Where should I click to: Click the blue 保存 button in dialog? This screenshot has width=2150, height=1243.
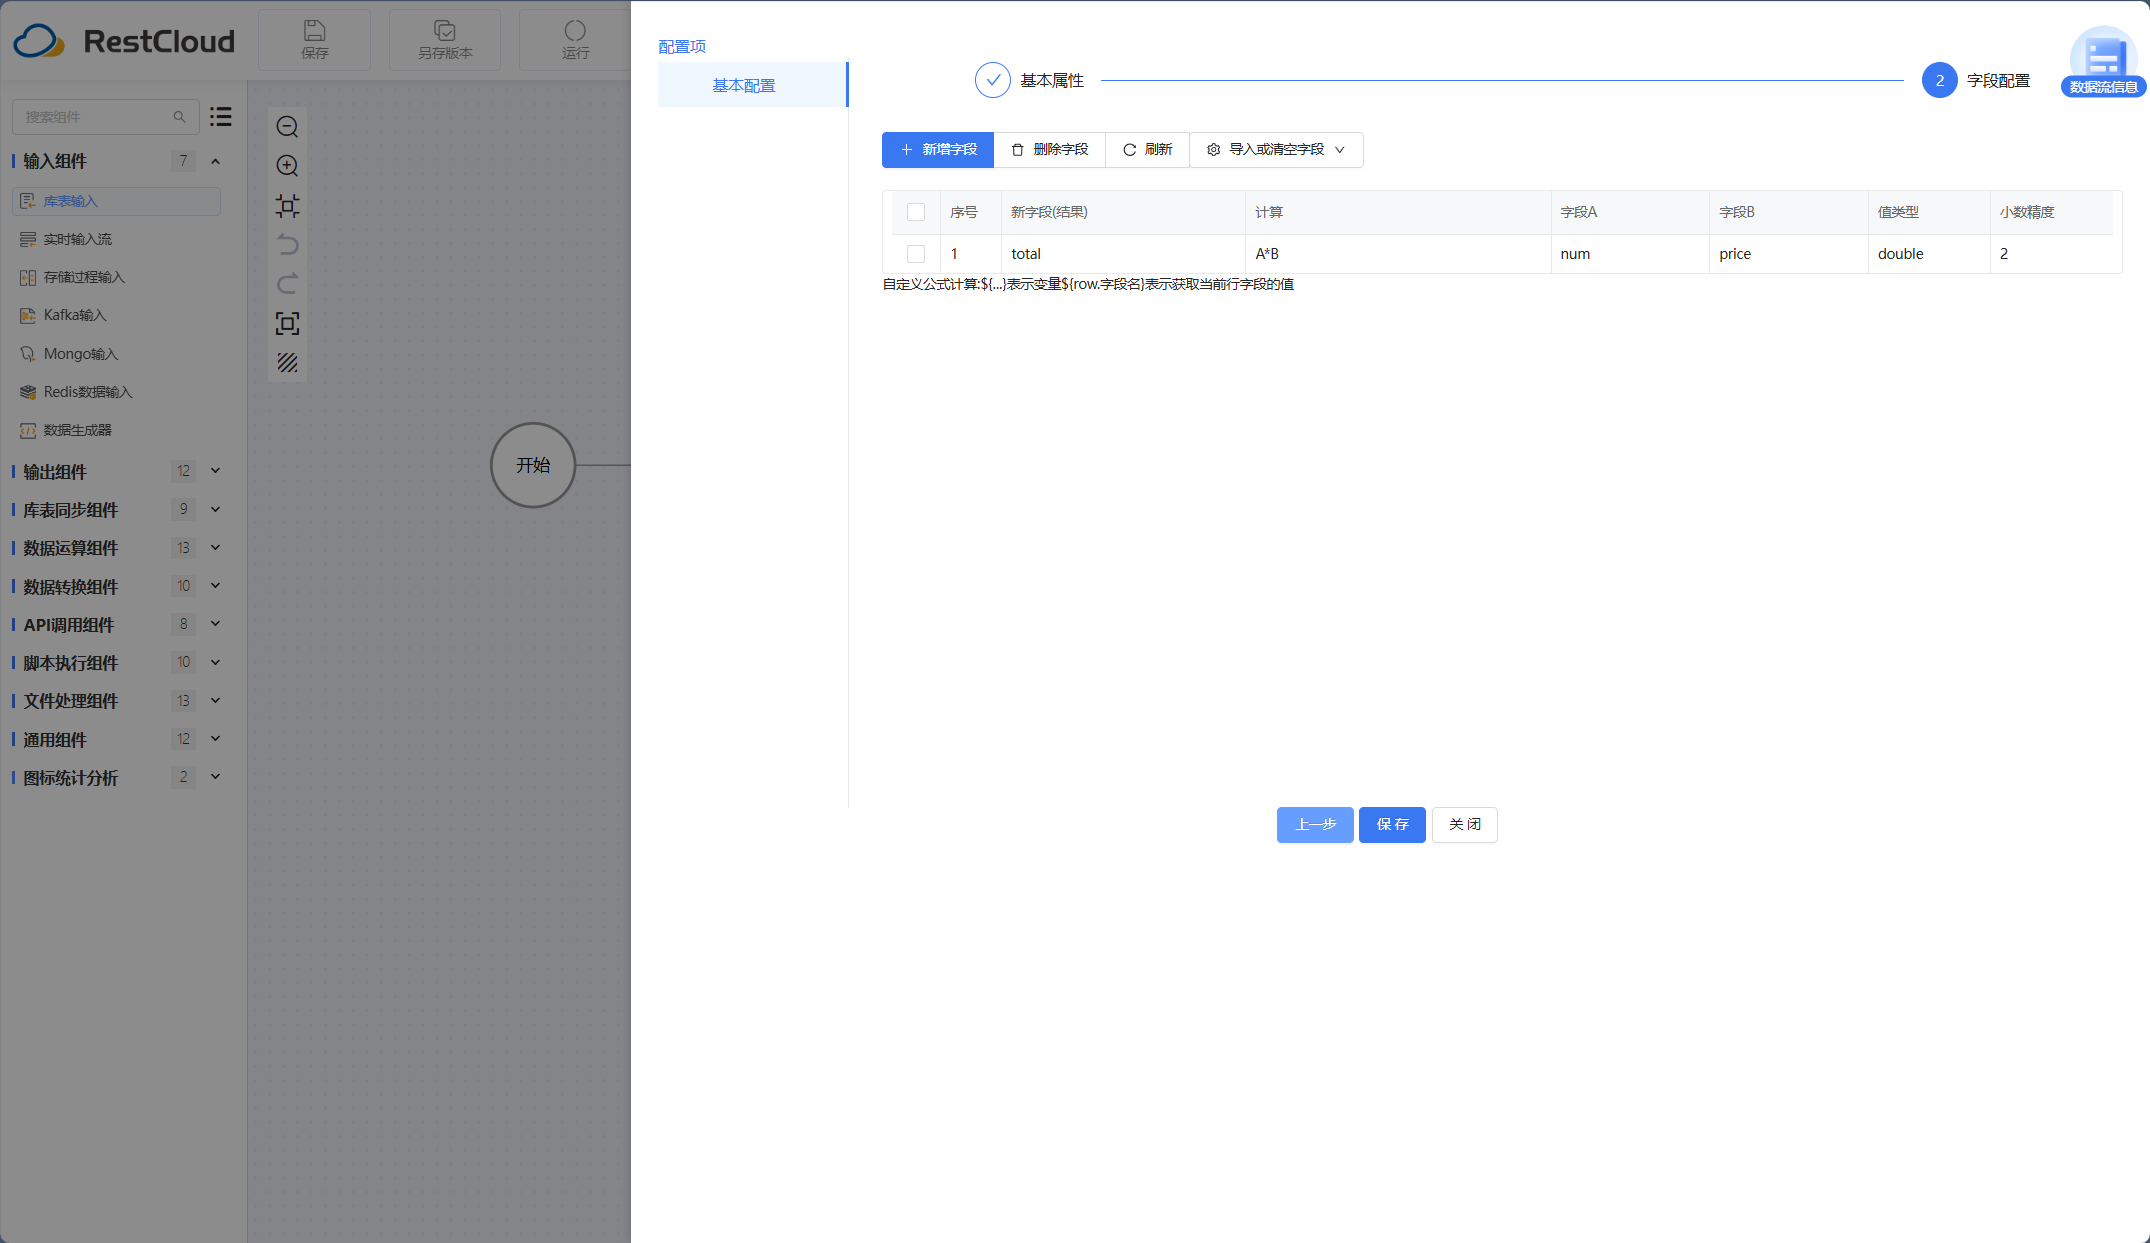(1392, 825)
